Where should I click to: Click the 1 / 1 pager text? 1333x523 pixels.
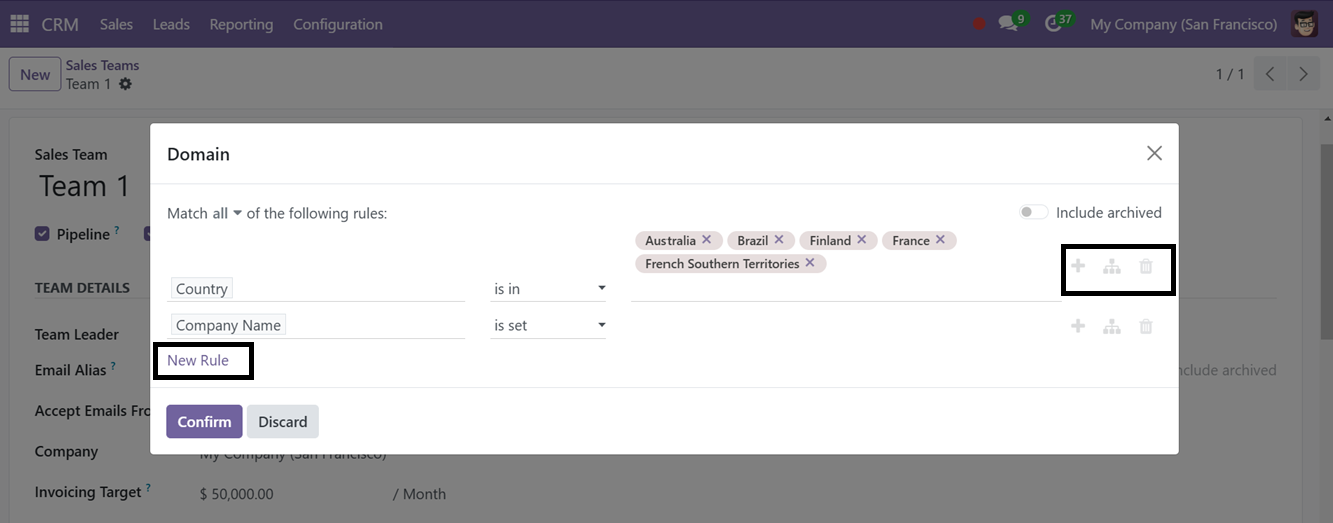pyautogui.click(x=1230, y=74)
